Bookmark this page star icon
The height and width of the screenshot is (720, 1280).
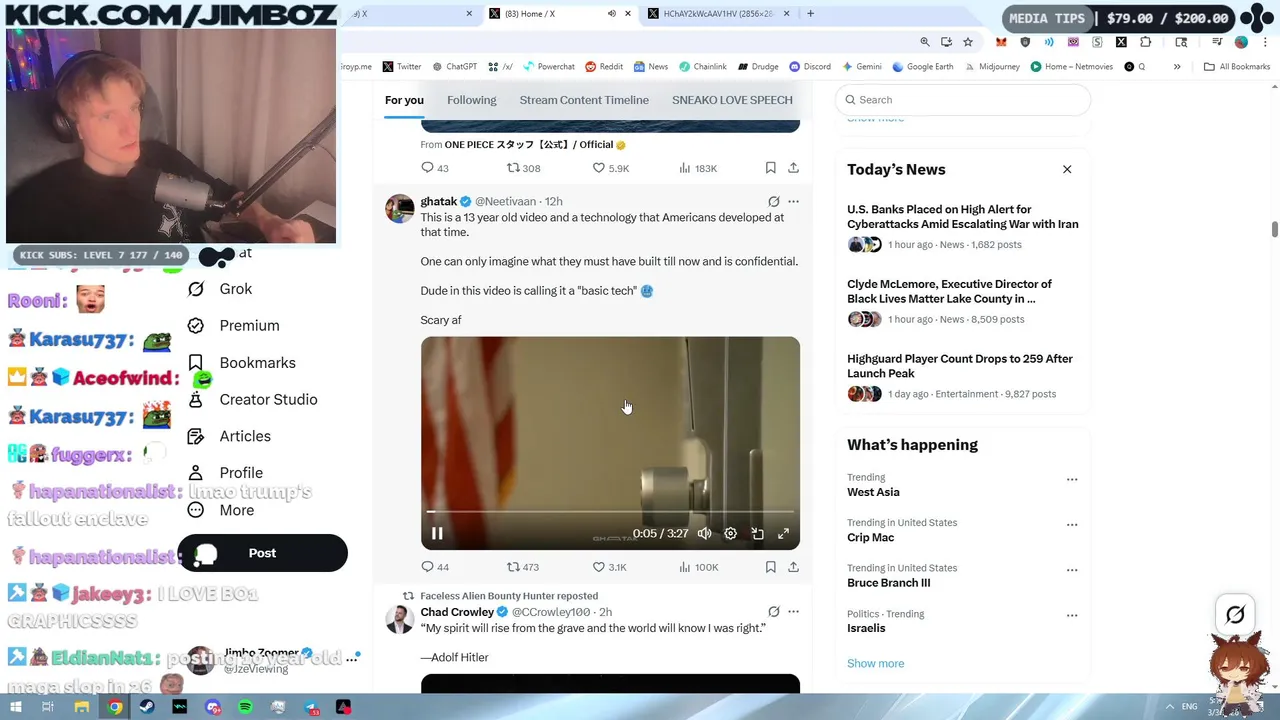tap(967, 42)
